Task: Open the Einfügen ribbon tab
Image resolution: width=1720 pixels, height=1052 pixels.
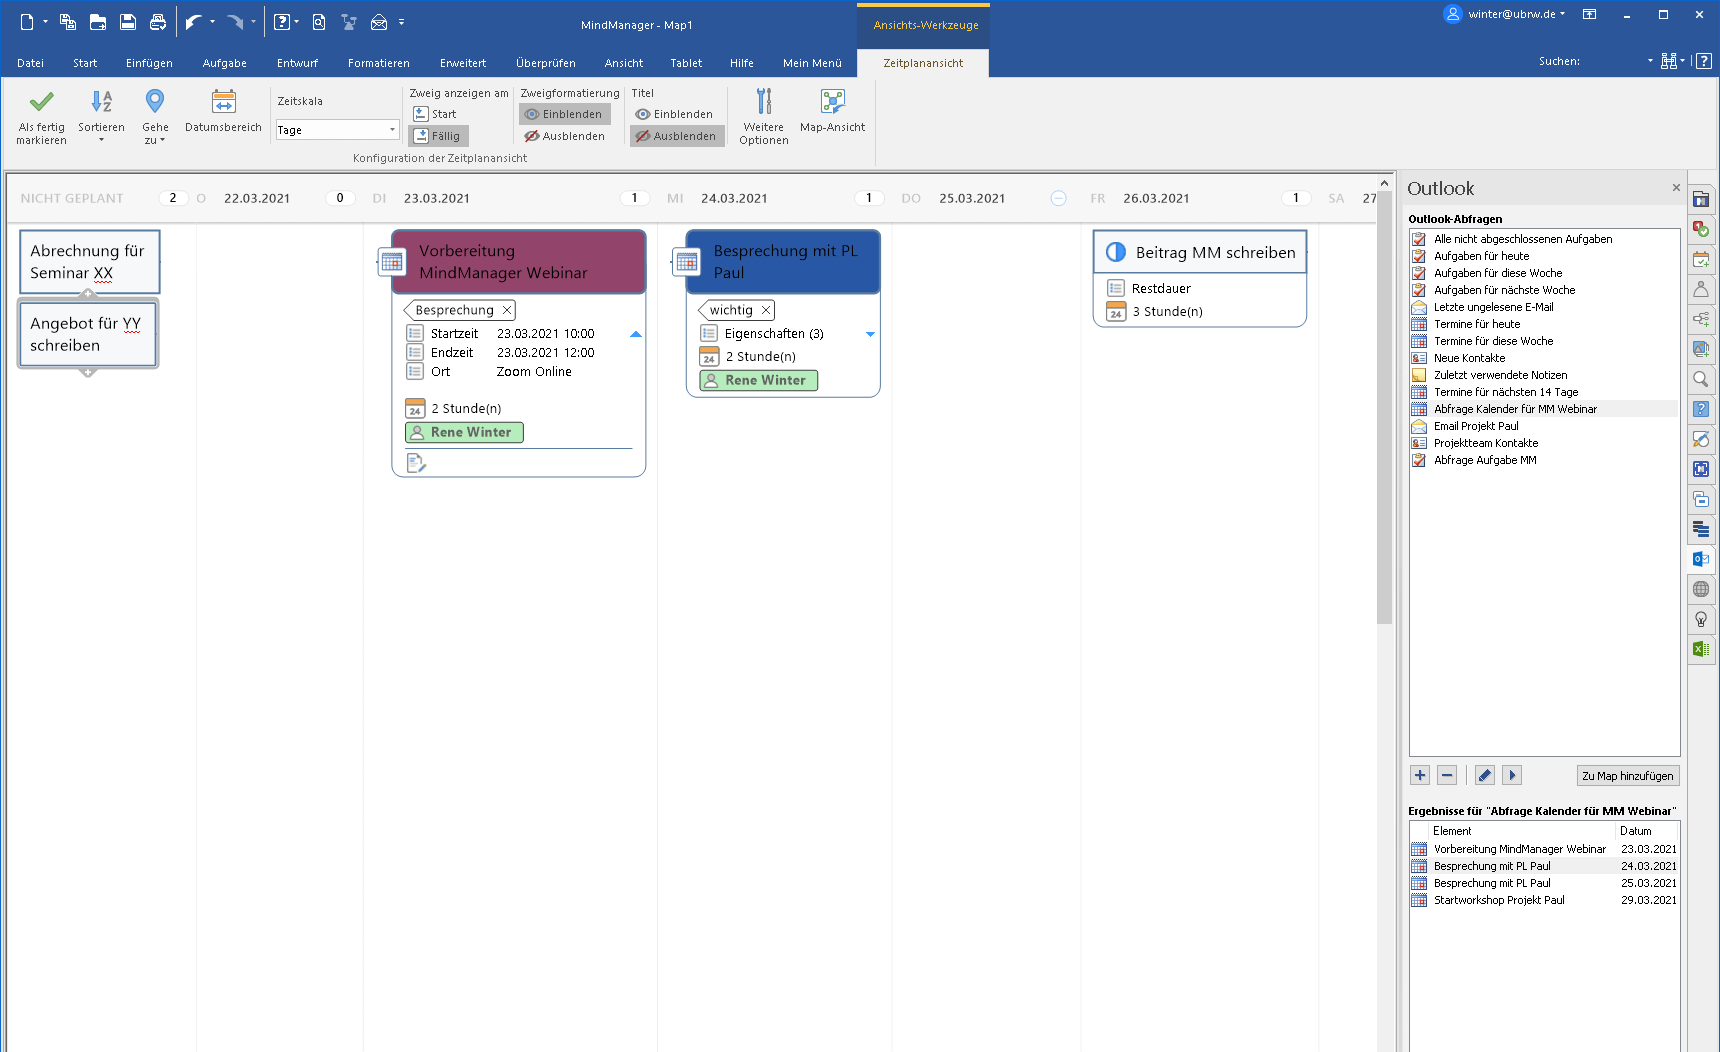Action: click(x=149, y=63)
